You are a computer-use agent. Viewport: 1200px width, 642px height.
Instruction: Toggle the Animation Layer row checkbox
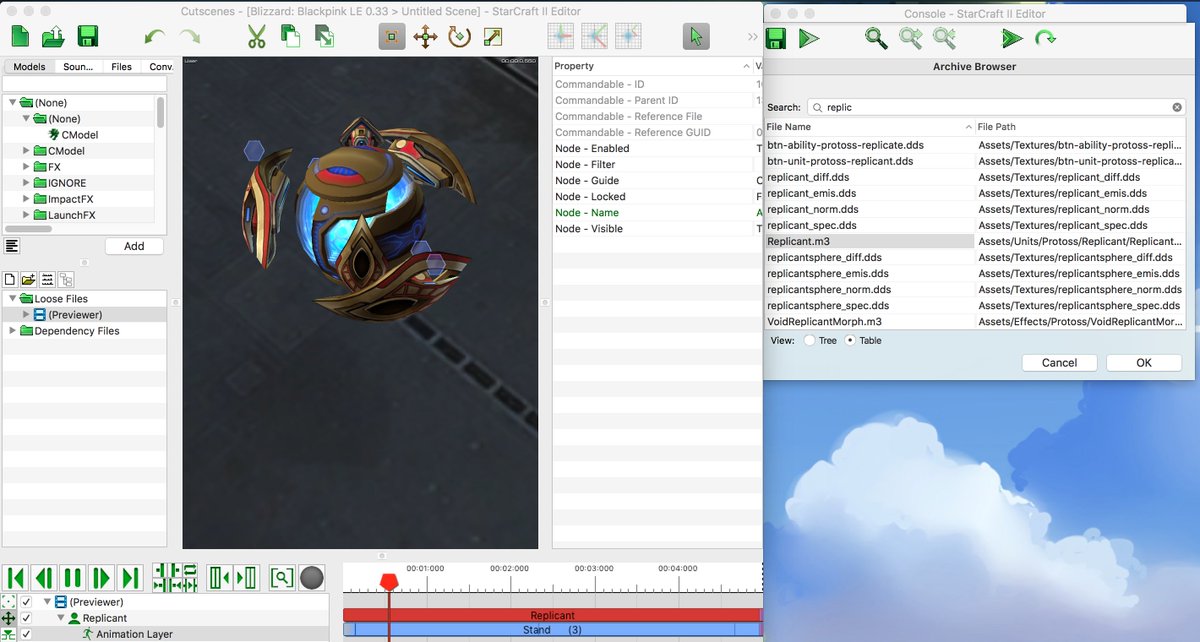pos(27,634)
